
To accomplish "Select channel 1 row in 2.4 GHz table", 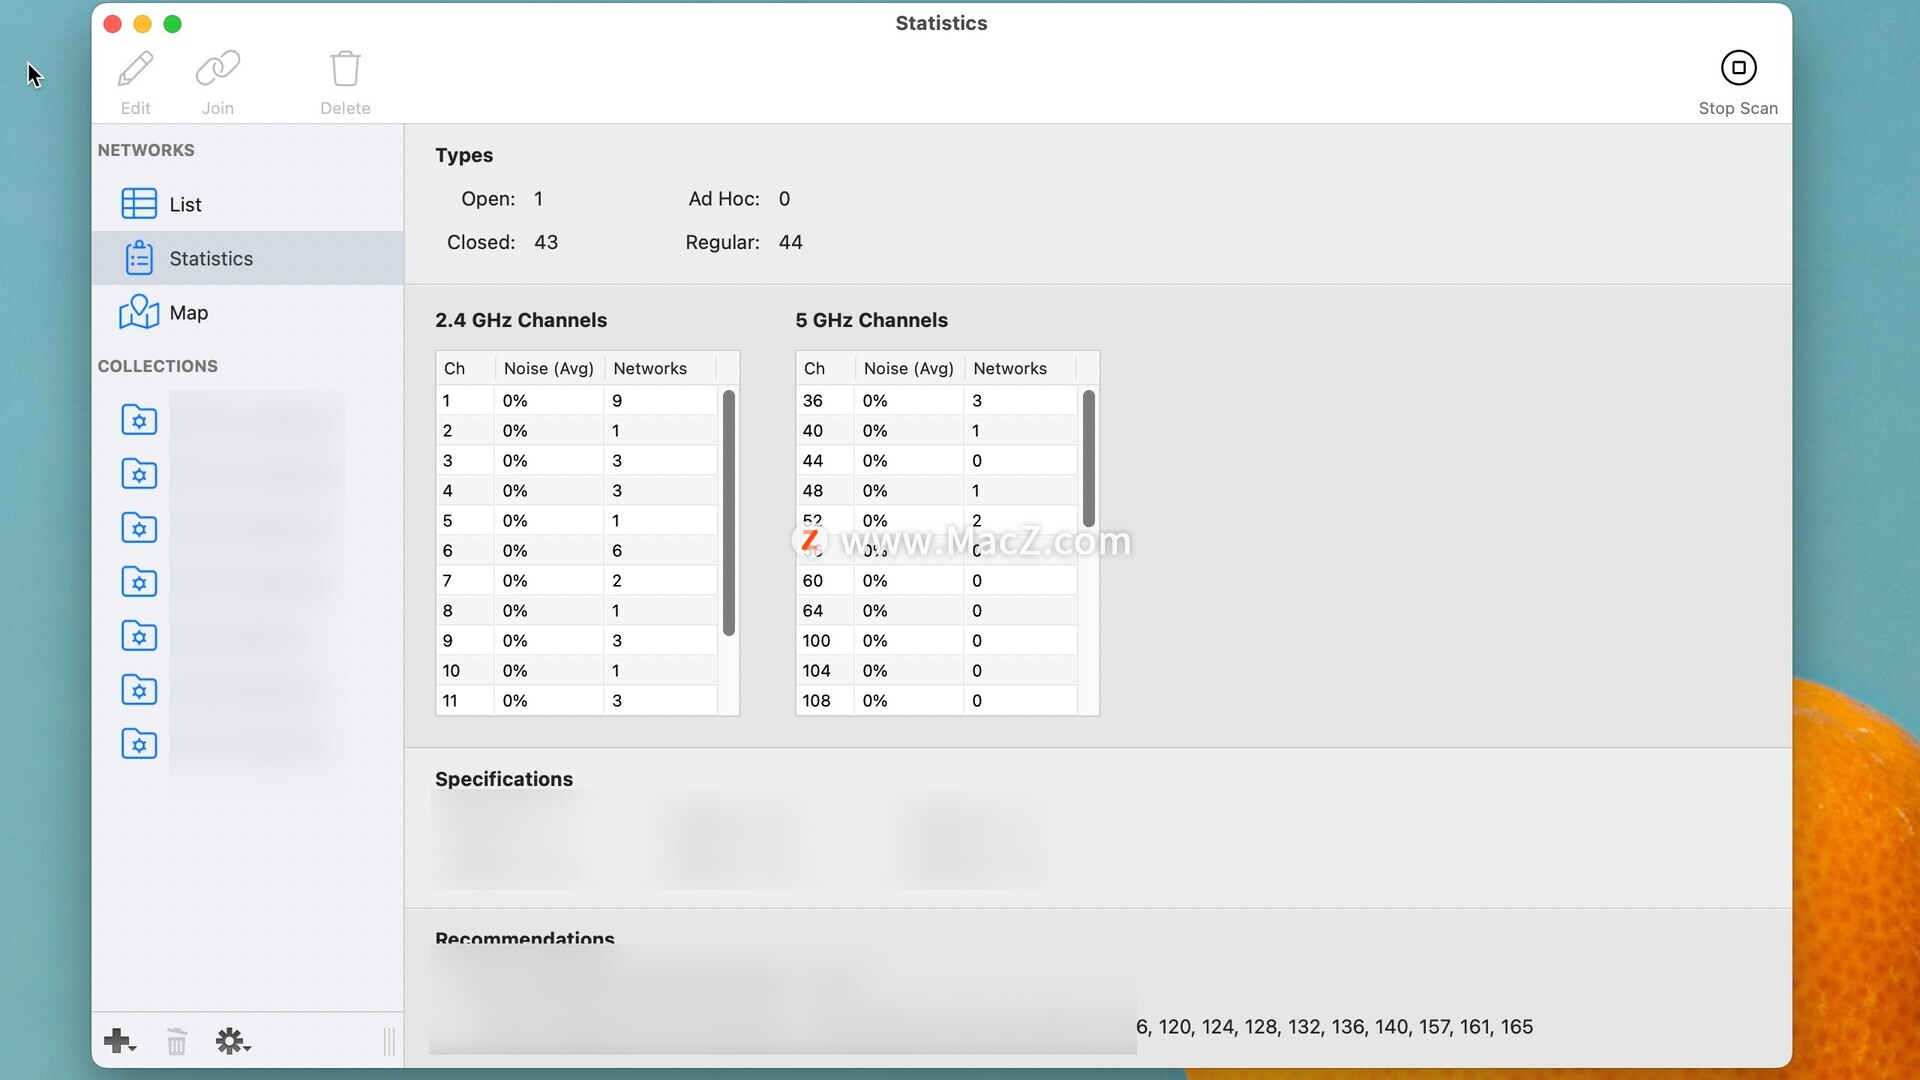I will pyautogui.click(x=577, y=400).
